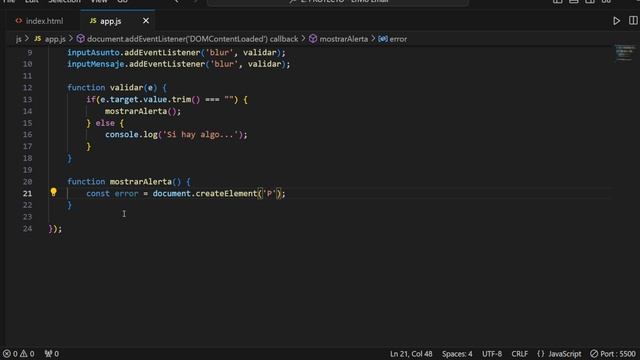Click line number 12 in gutter

(x=27, y=88)
